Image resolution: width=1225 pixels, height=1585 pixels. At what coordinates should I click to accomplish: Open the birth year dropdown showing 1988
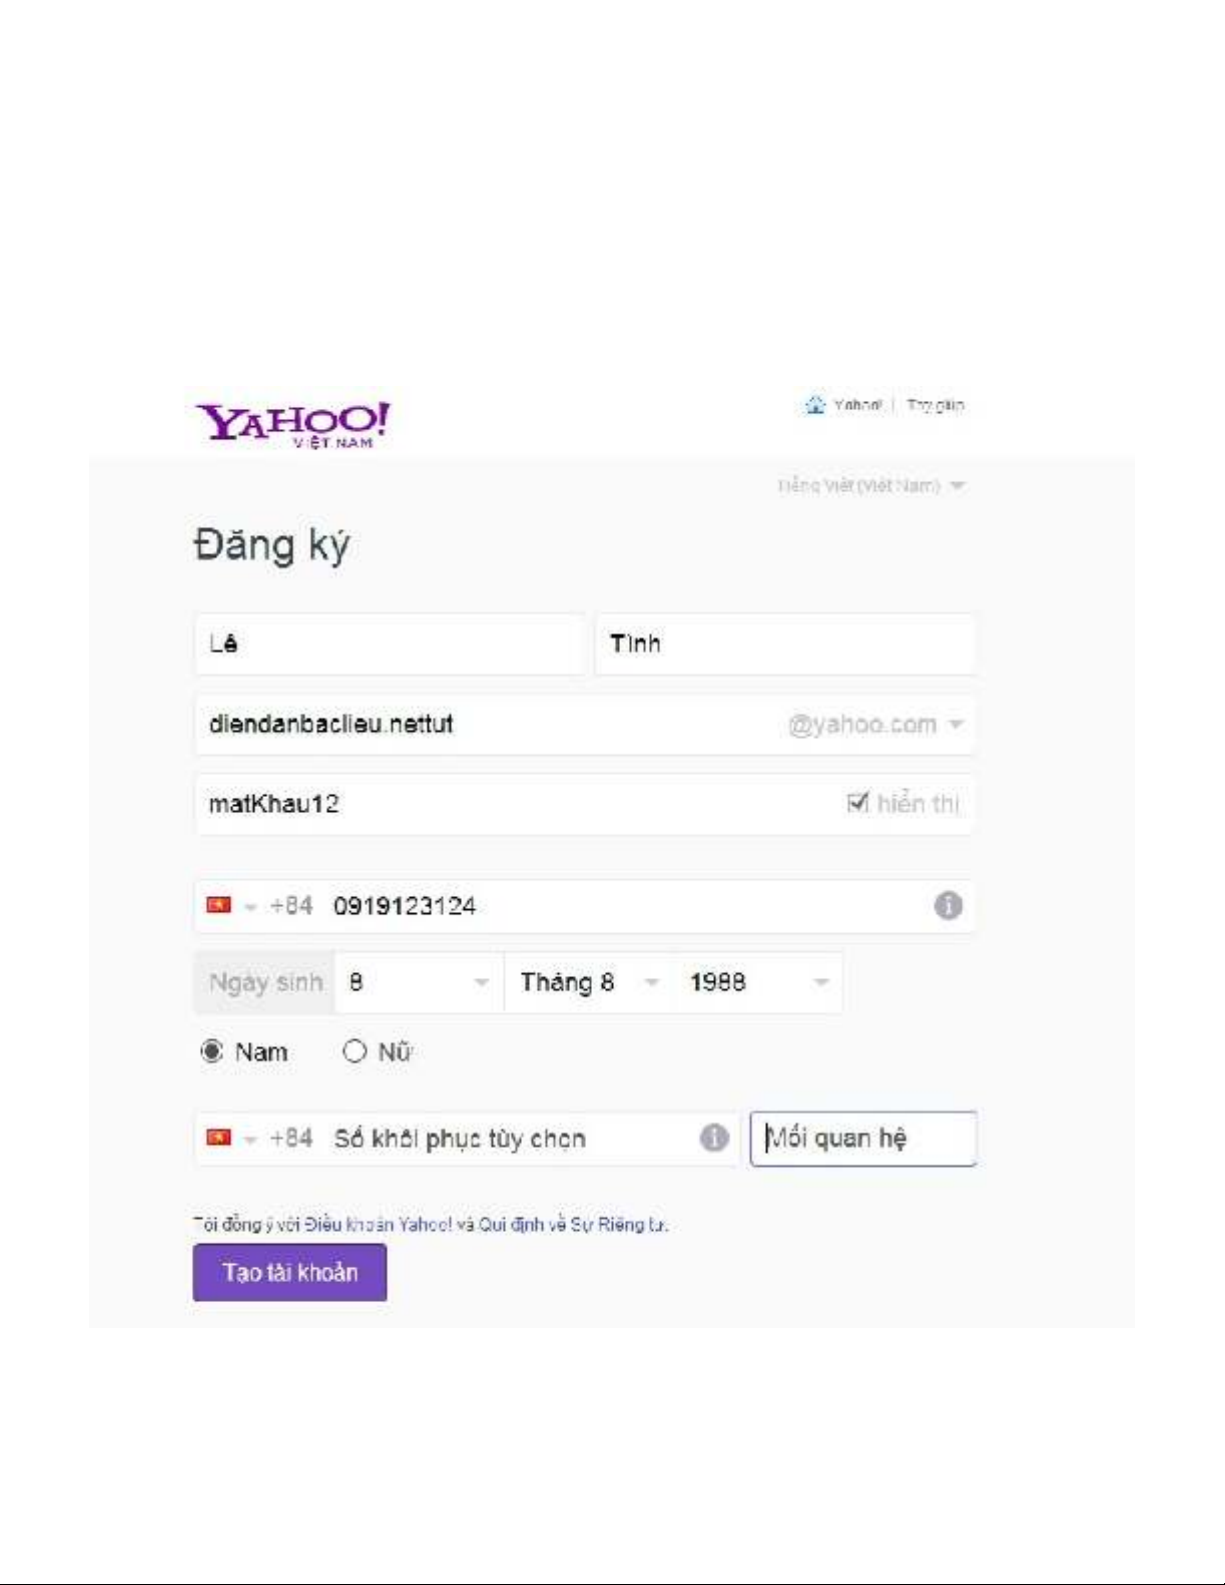pyautogui.click(x=758, y=983)
